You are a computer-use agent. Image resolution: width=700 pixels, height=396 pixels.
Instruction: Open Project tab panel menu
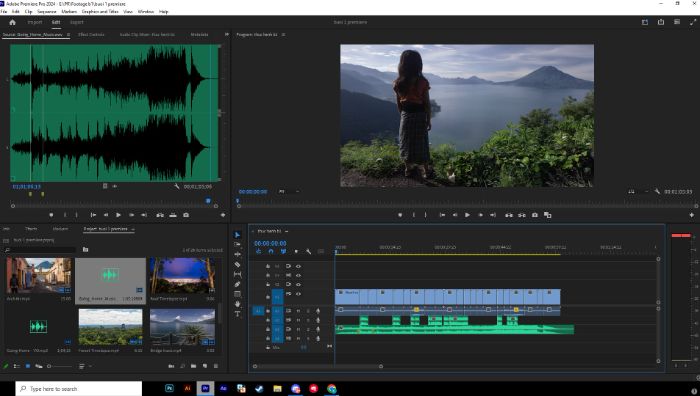(133, 229)
